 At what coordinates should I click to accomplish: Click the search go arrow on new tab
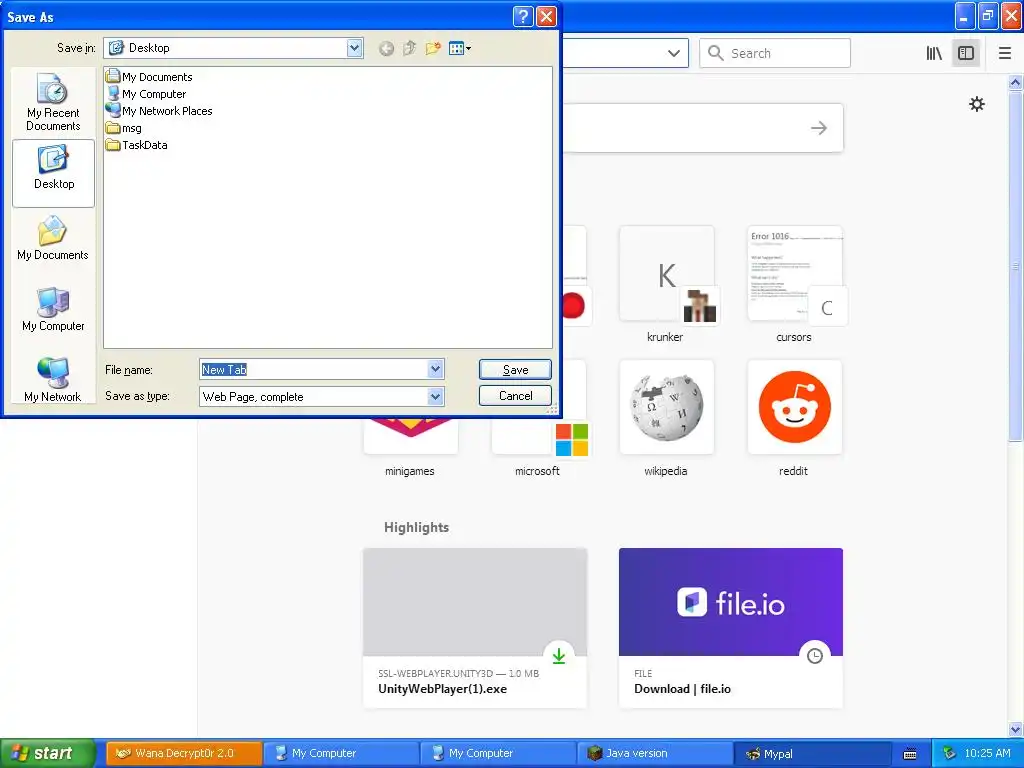coord(818,128)
